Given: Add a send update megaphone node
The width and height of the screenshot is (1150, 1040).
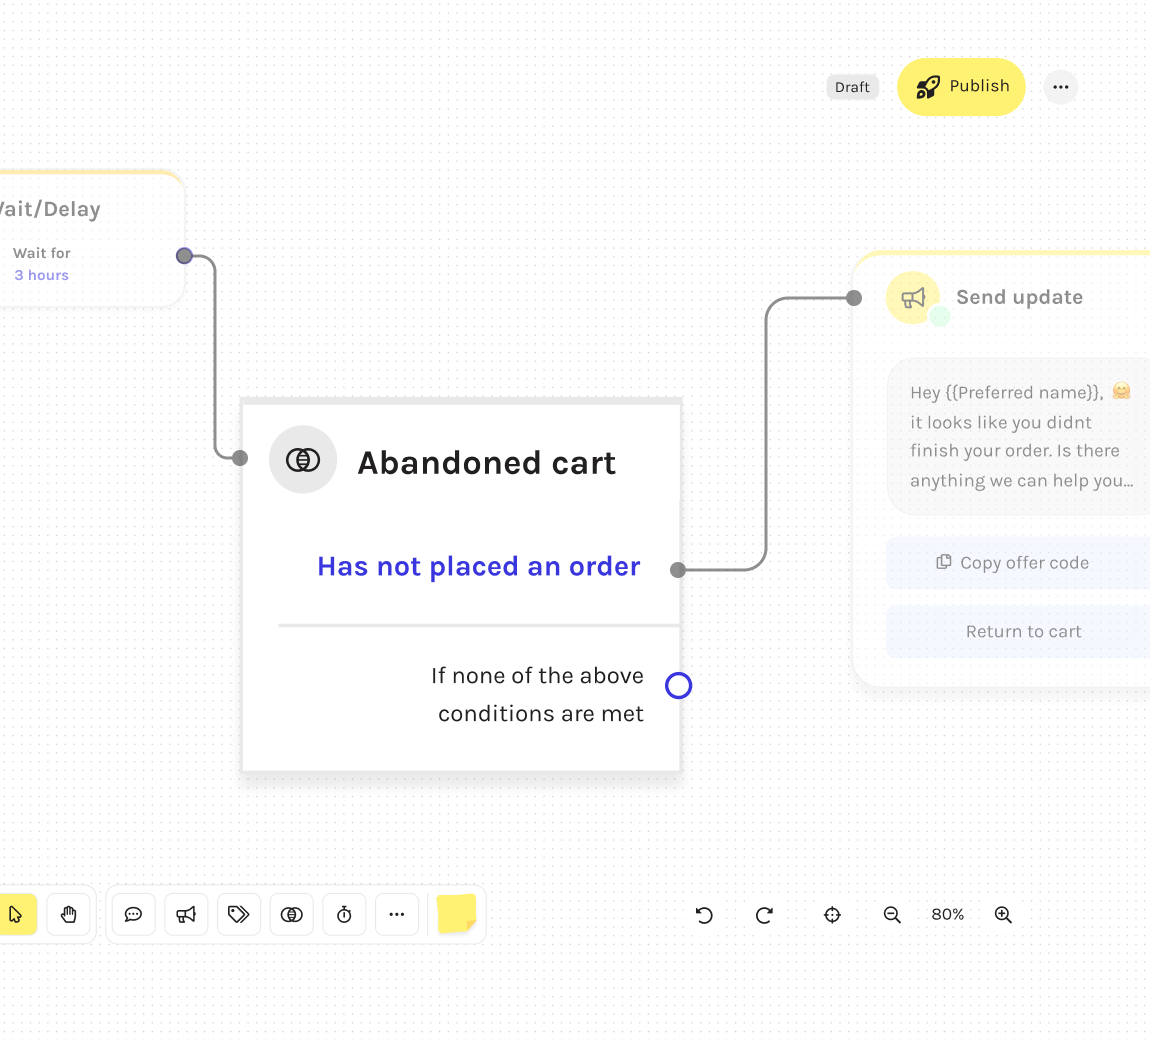Looking at the screenshot, I should coord(186,915).
